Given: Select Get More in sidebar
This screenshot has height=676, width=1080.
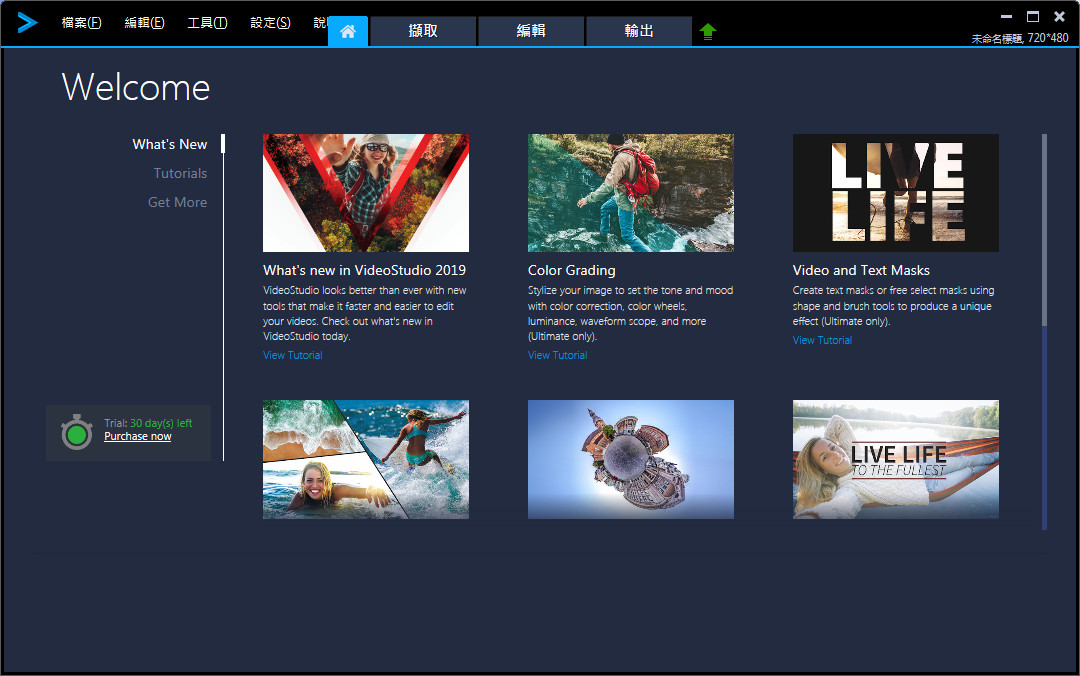Looking at the screenshot, I should pyautogui.click(x=178, y=202).
